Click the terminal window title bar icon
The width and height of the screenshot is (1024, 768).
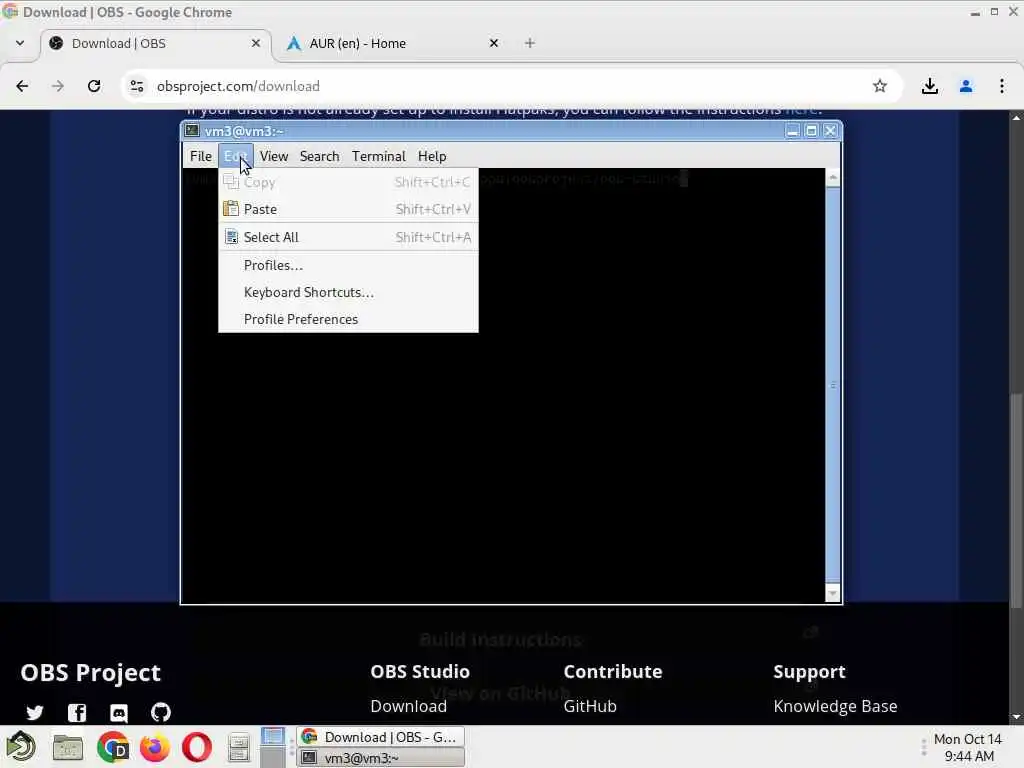(x=192, y=131)
